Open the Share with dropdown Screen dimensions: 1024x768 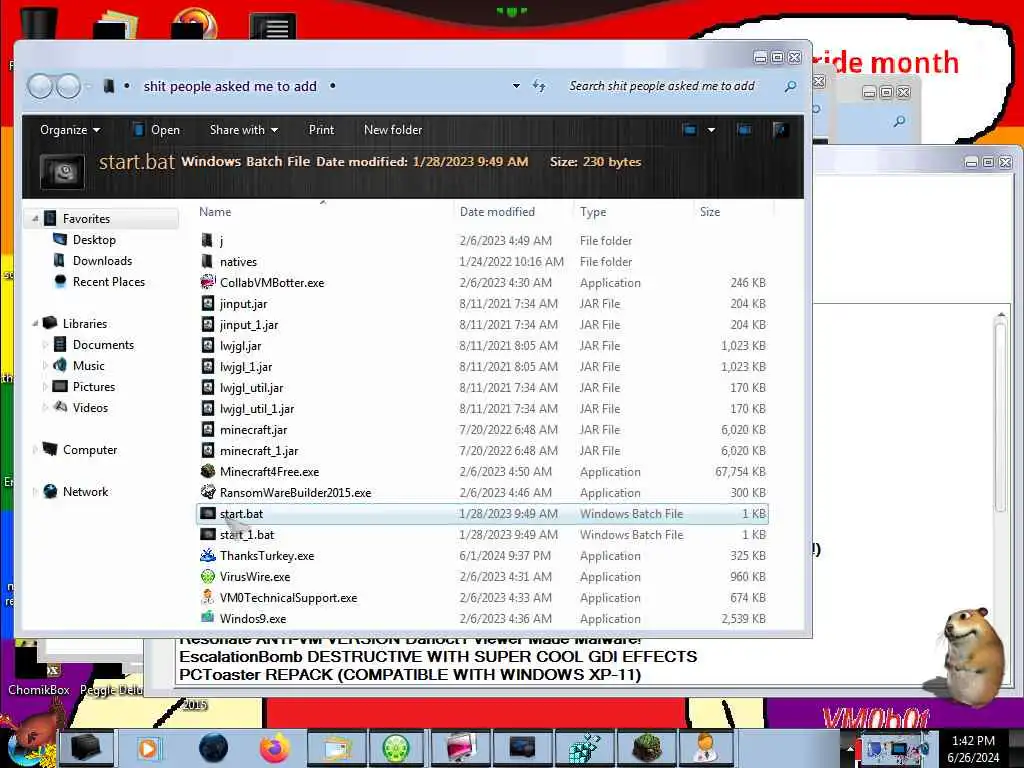tap(244, 130)
